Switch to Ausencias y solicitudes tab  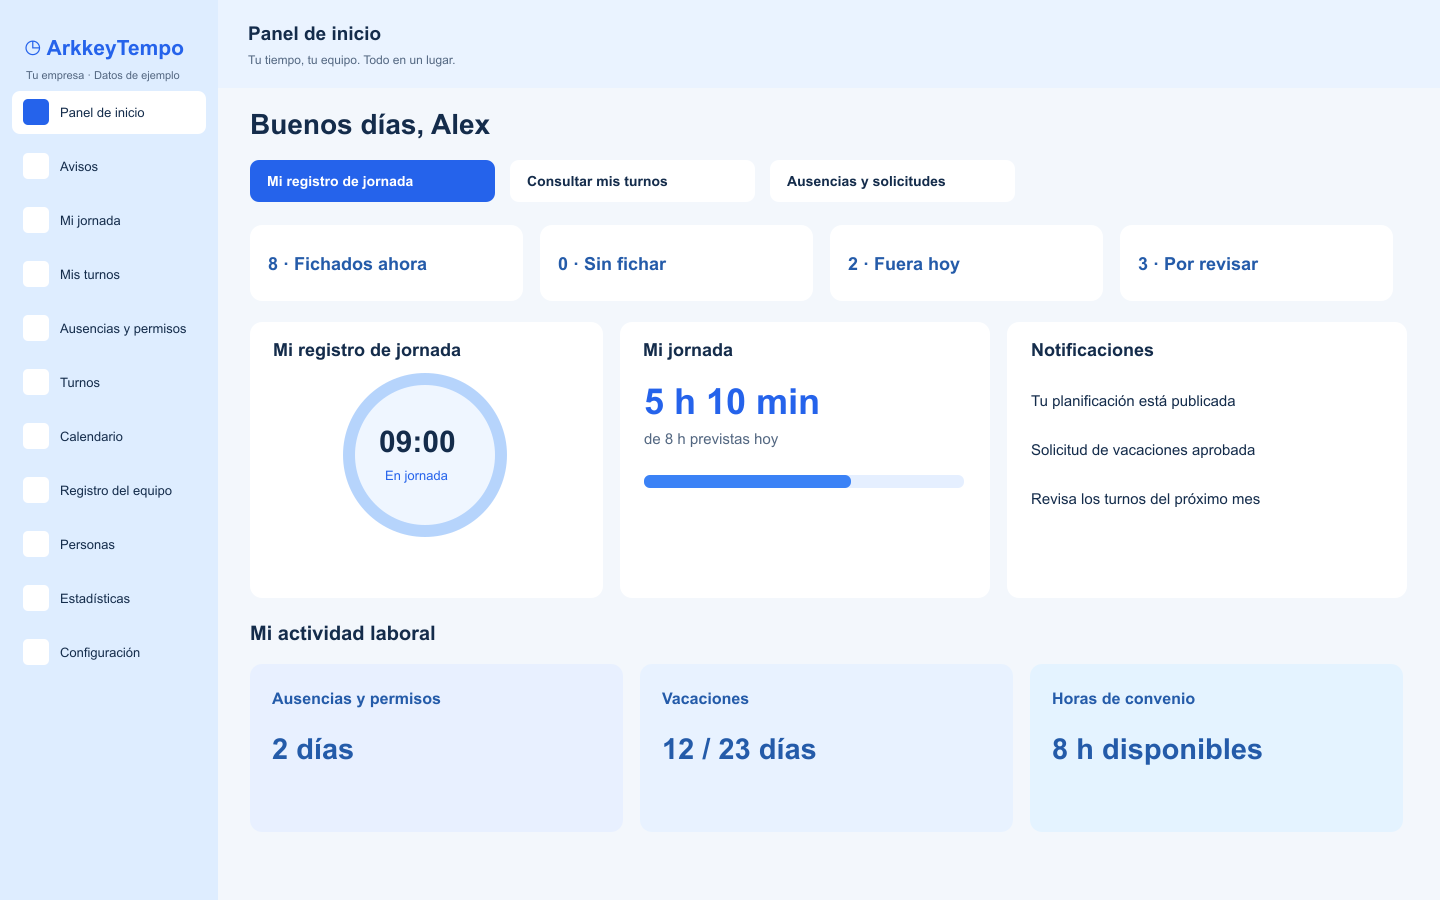point(892,181)
